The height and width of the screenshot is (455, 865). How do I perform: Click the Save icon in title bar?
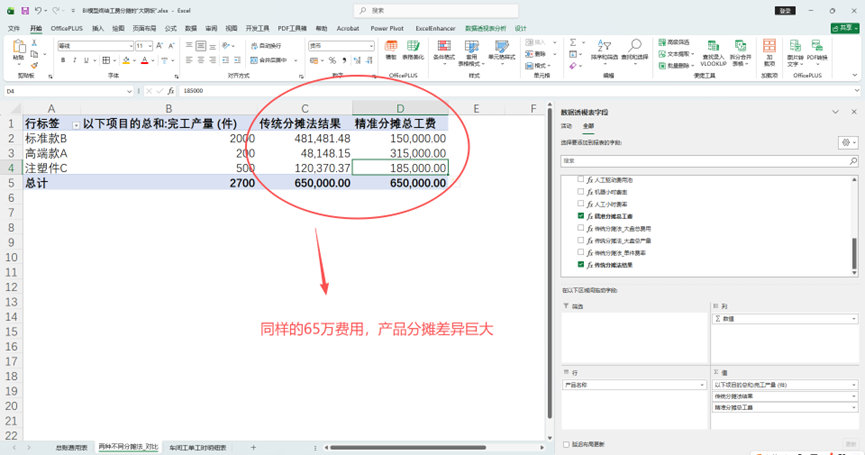pyautogui.click(x=25, y=10)
